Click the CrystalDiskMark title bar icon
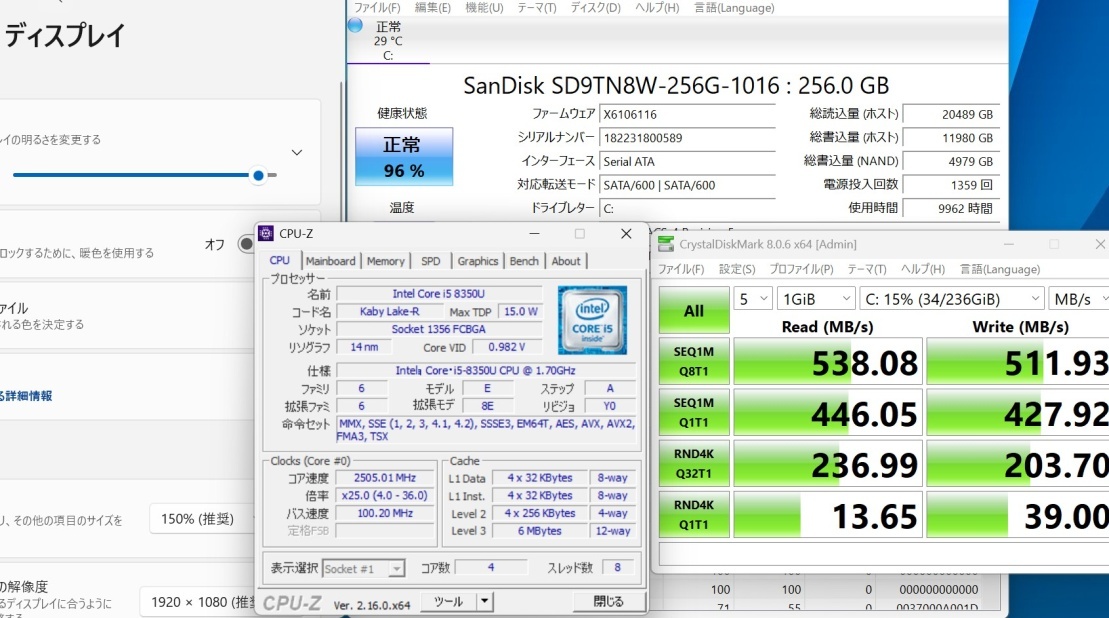 [x=665, y=243]
